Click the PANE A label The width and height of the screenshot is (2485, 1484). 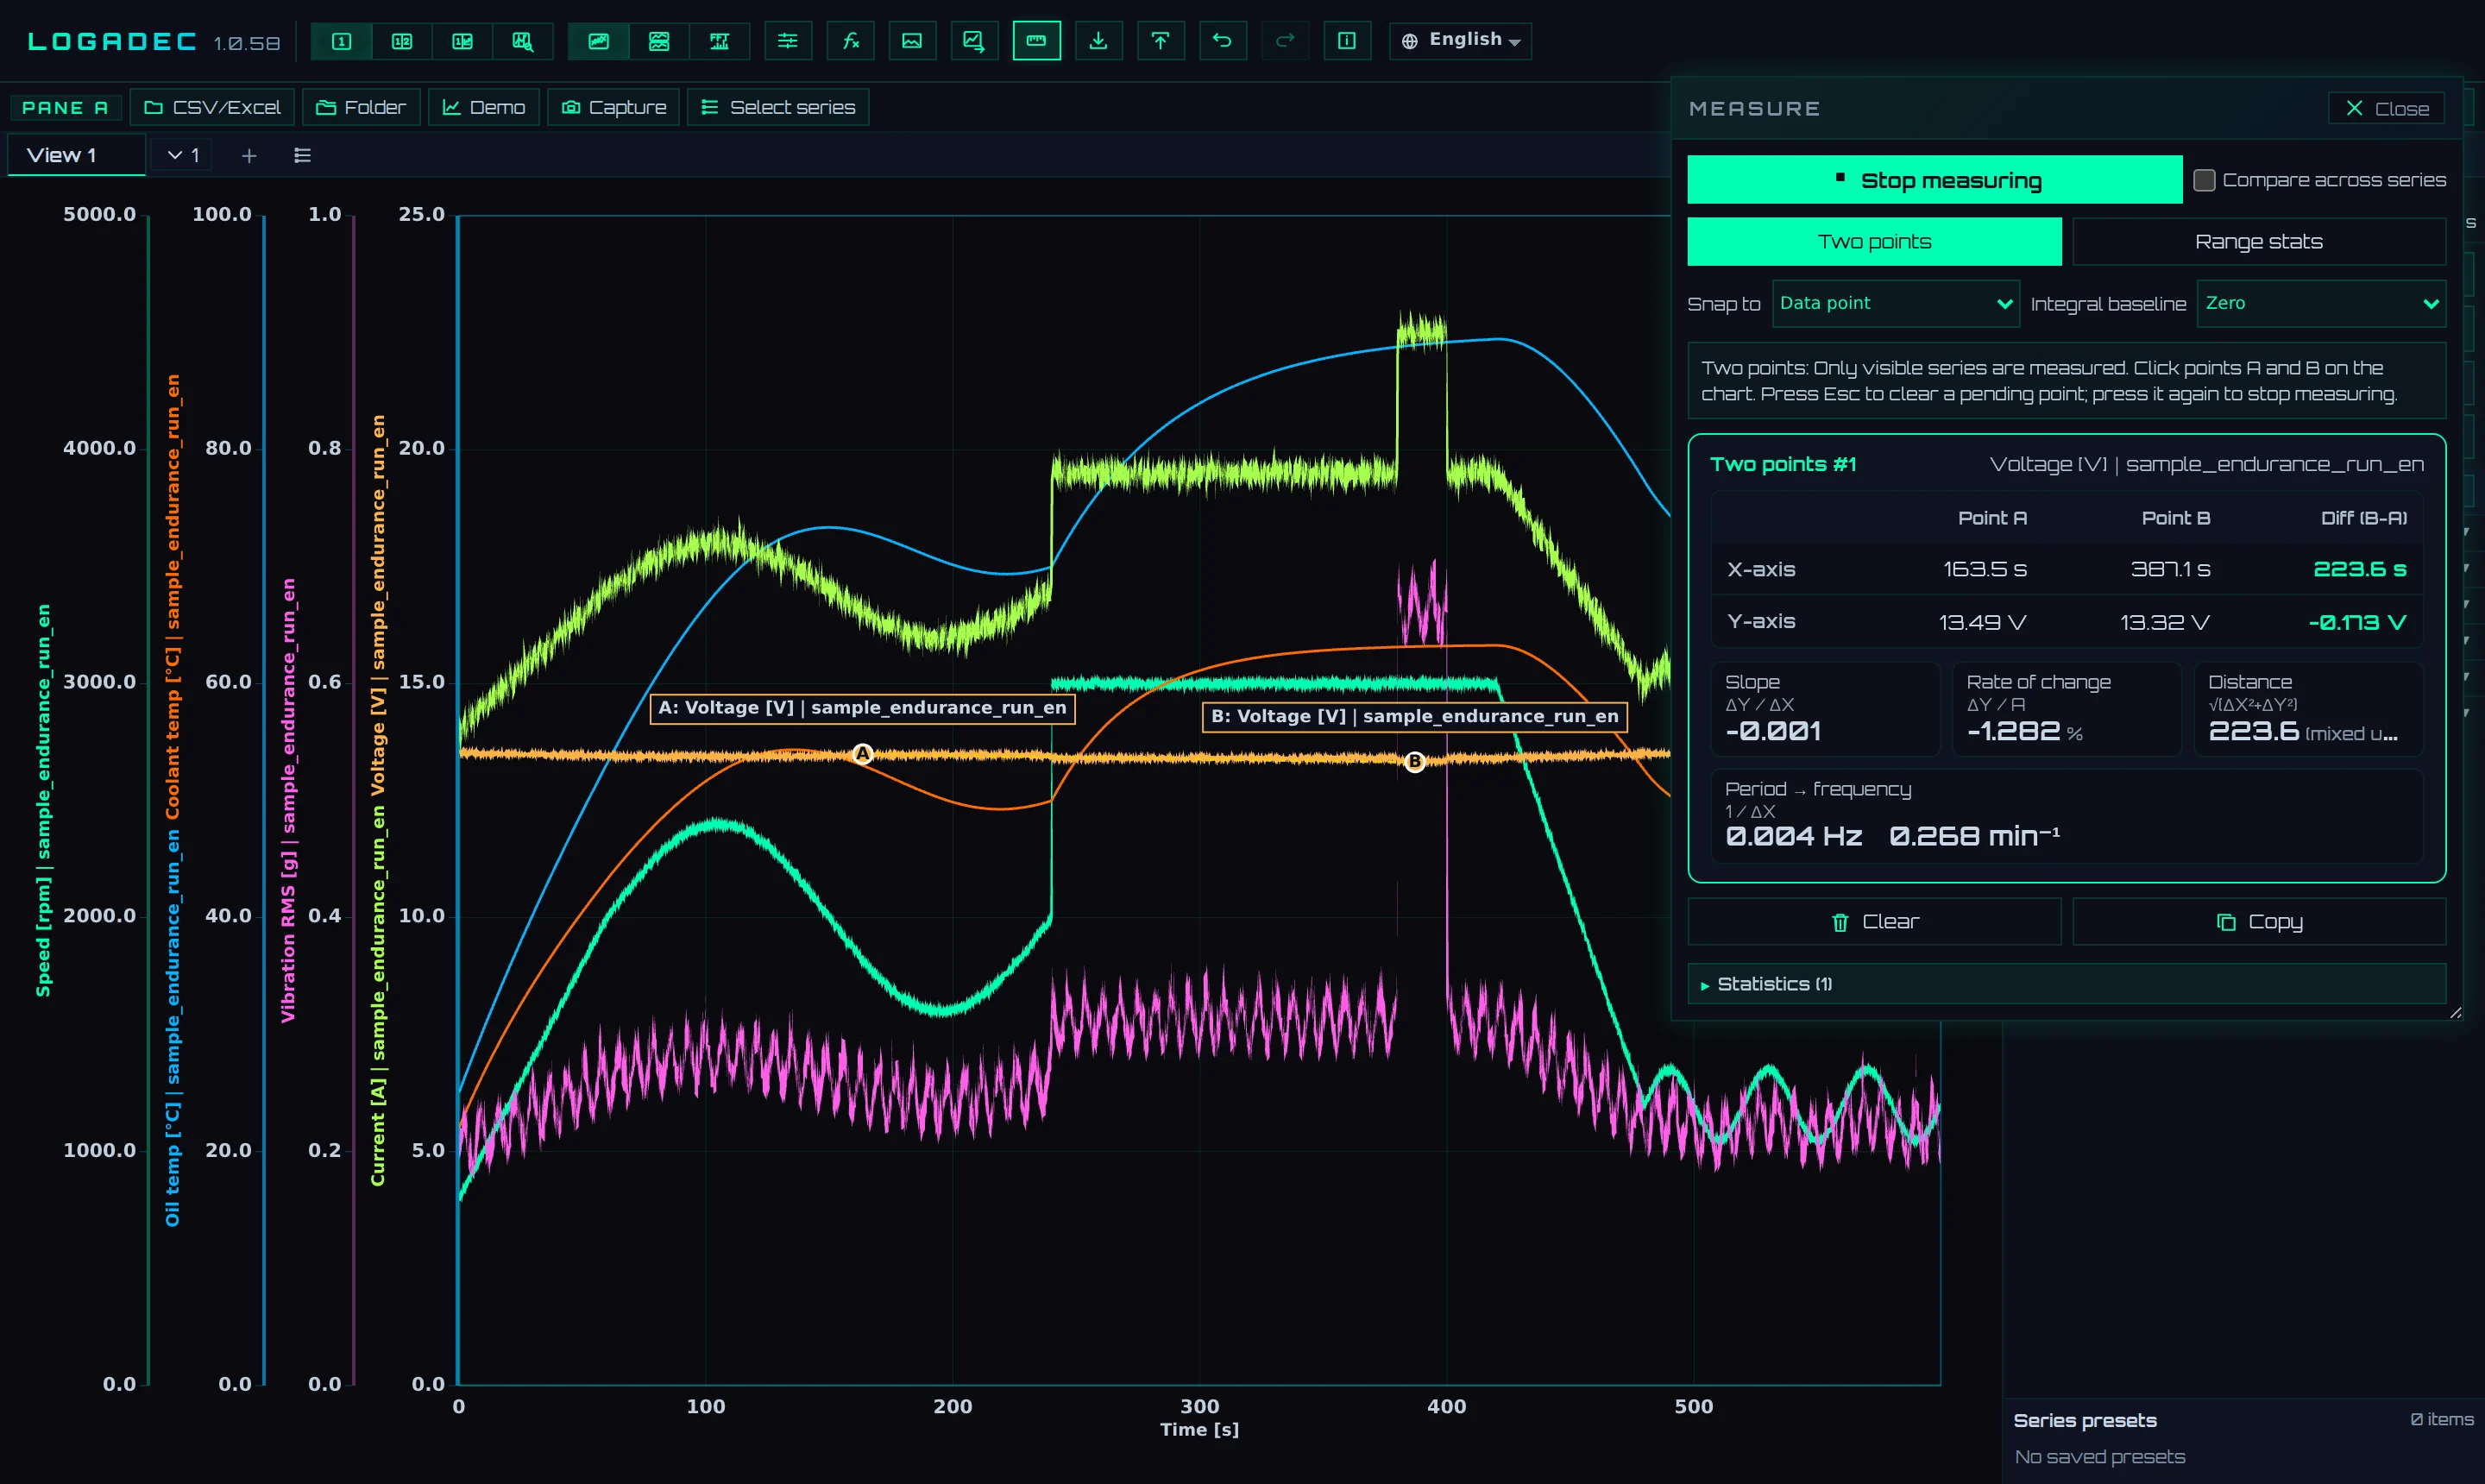pos(65,108)
